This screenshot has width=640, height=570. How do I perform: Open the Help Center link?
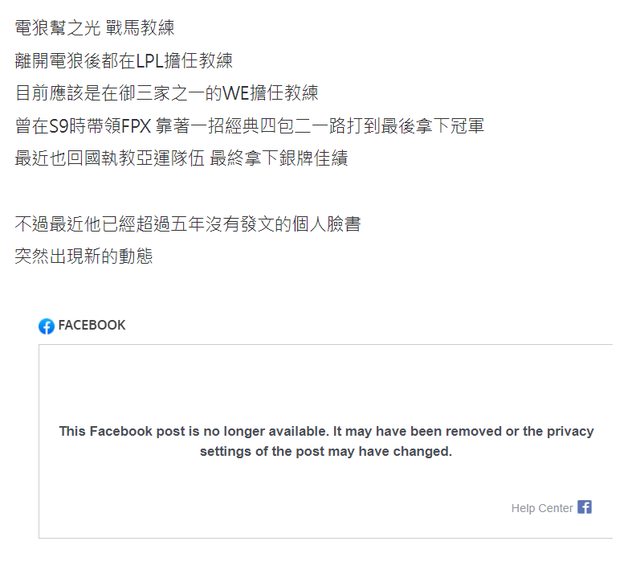pos(542,508)
